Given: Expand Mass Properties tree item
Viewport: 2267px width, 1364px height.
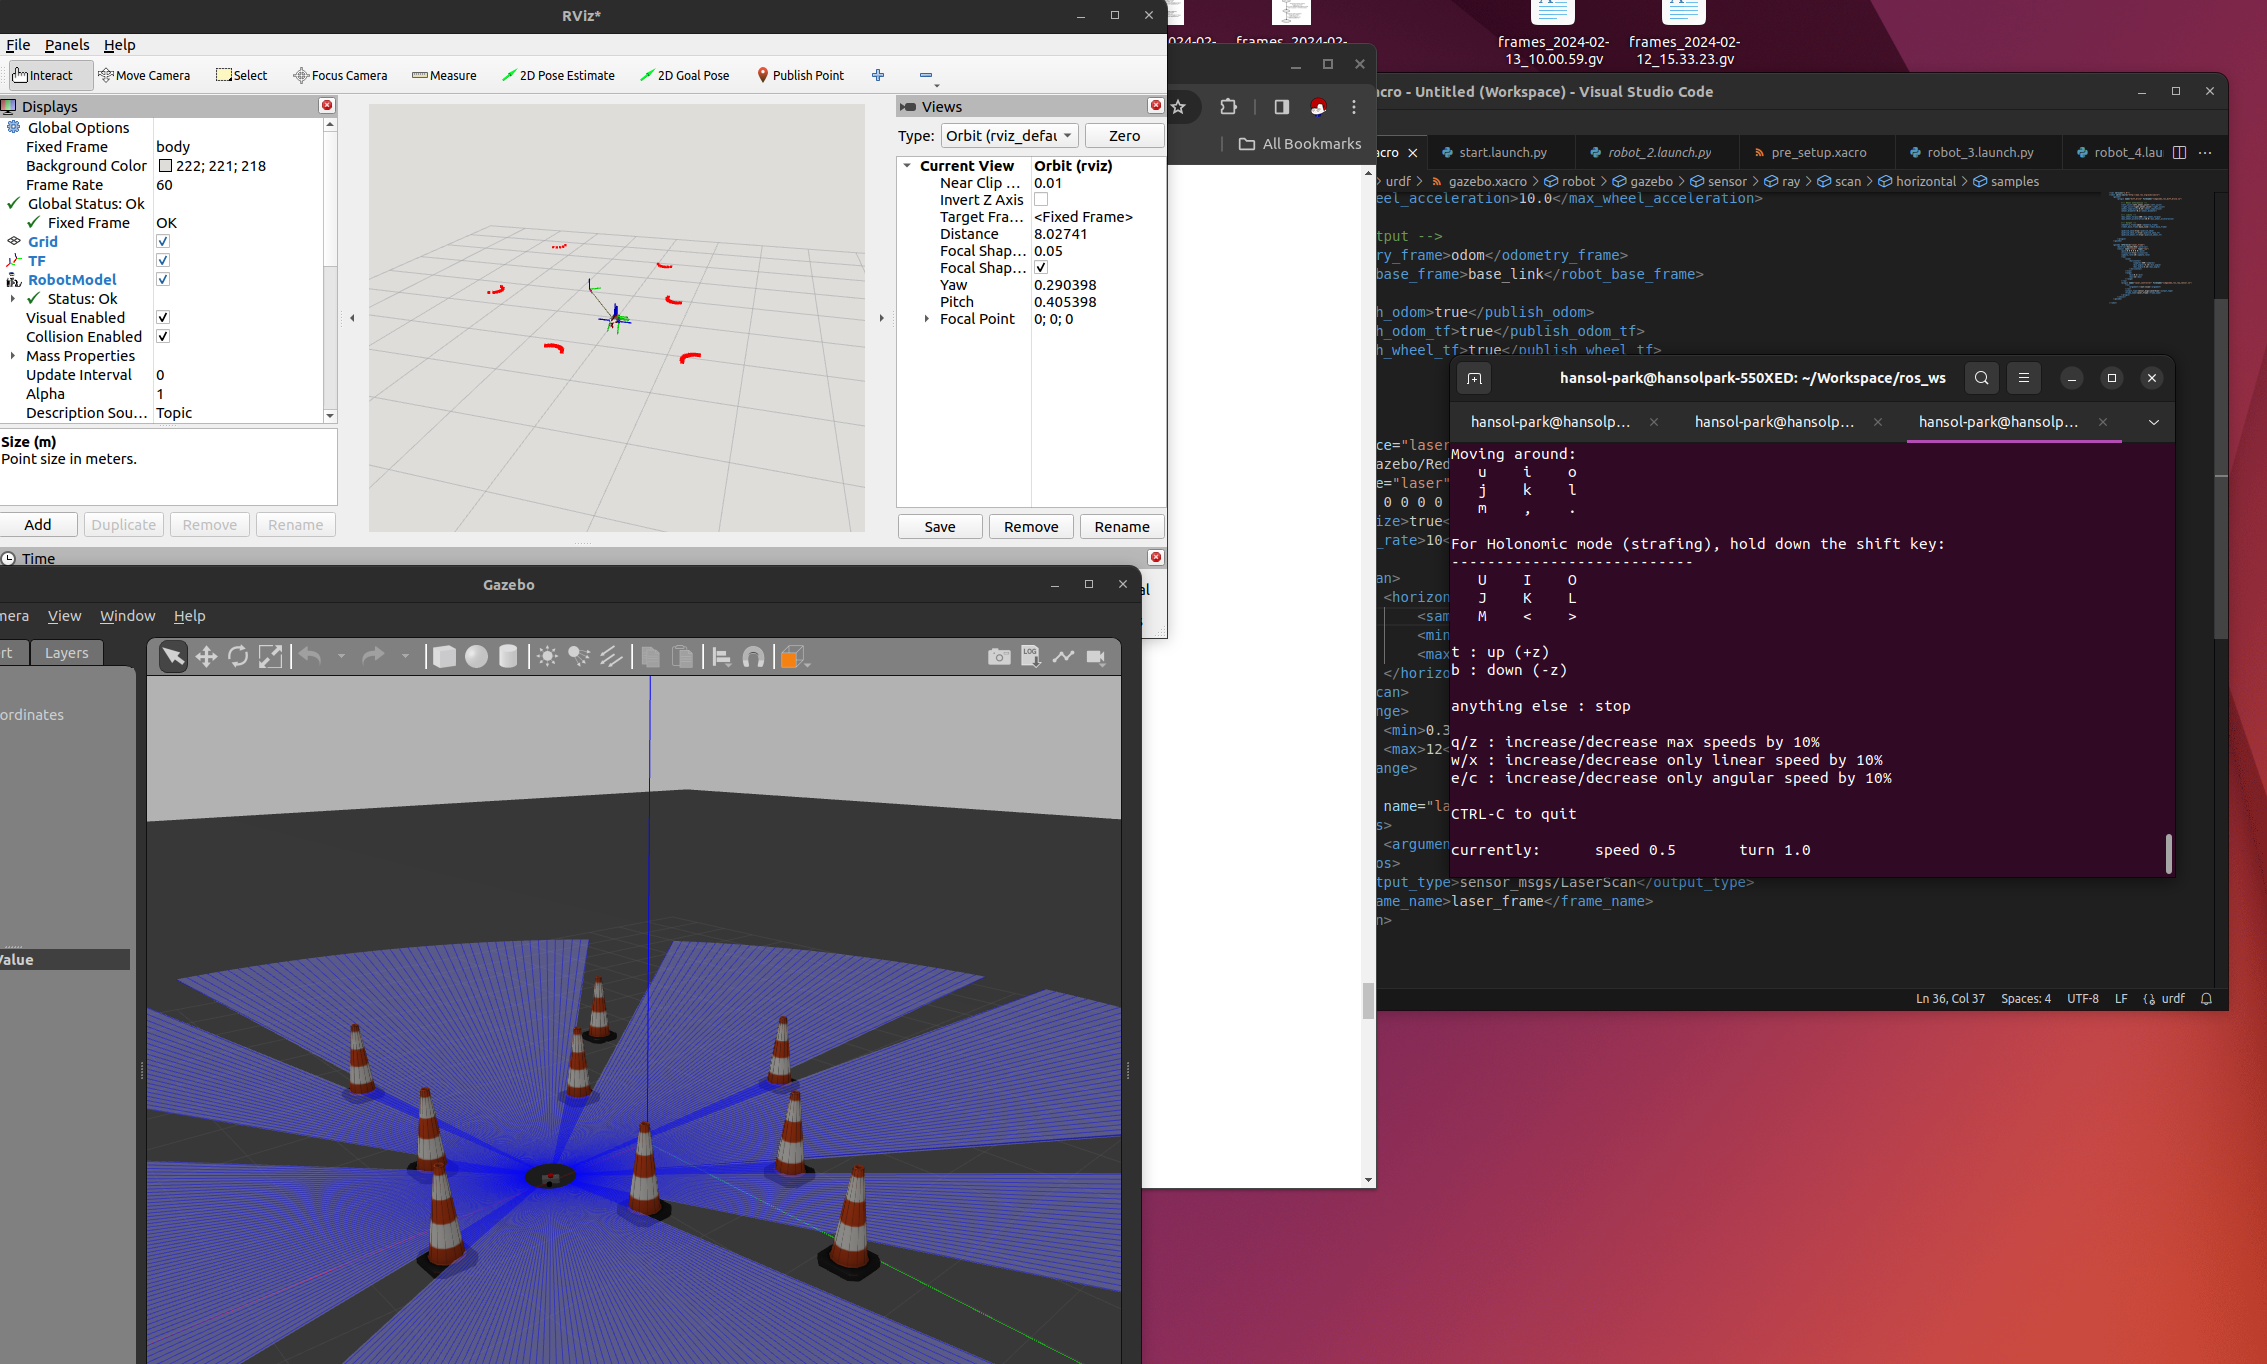Looking at the screenshot, I should [x=13, y=355].
